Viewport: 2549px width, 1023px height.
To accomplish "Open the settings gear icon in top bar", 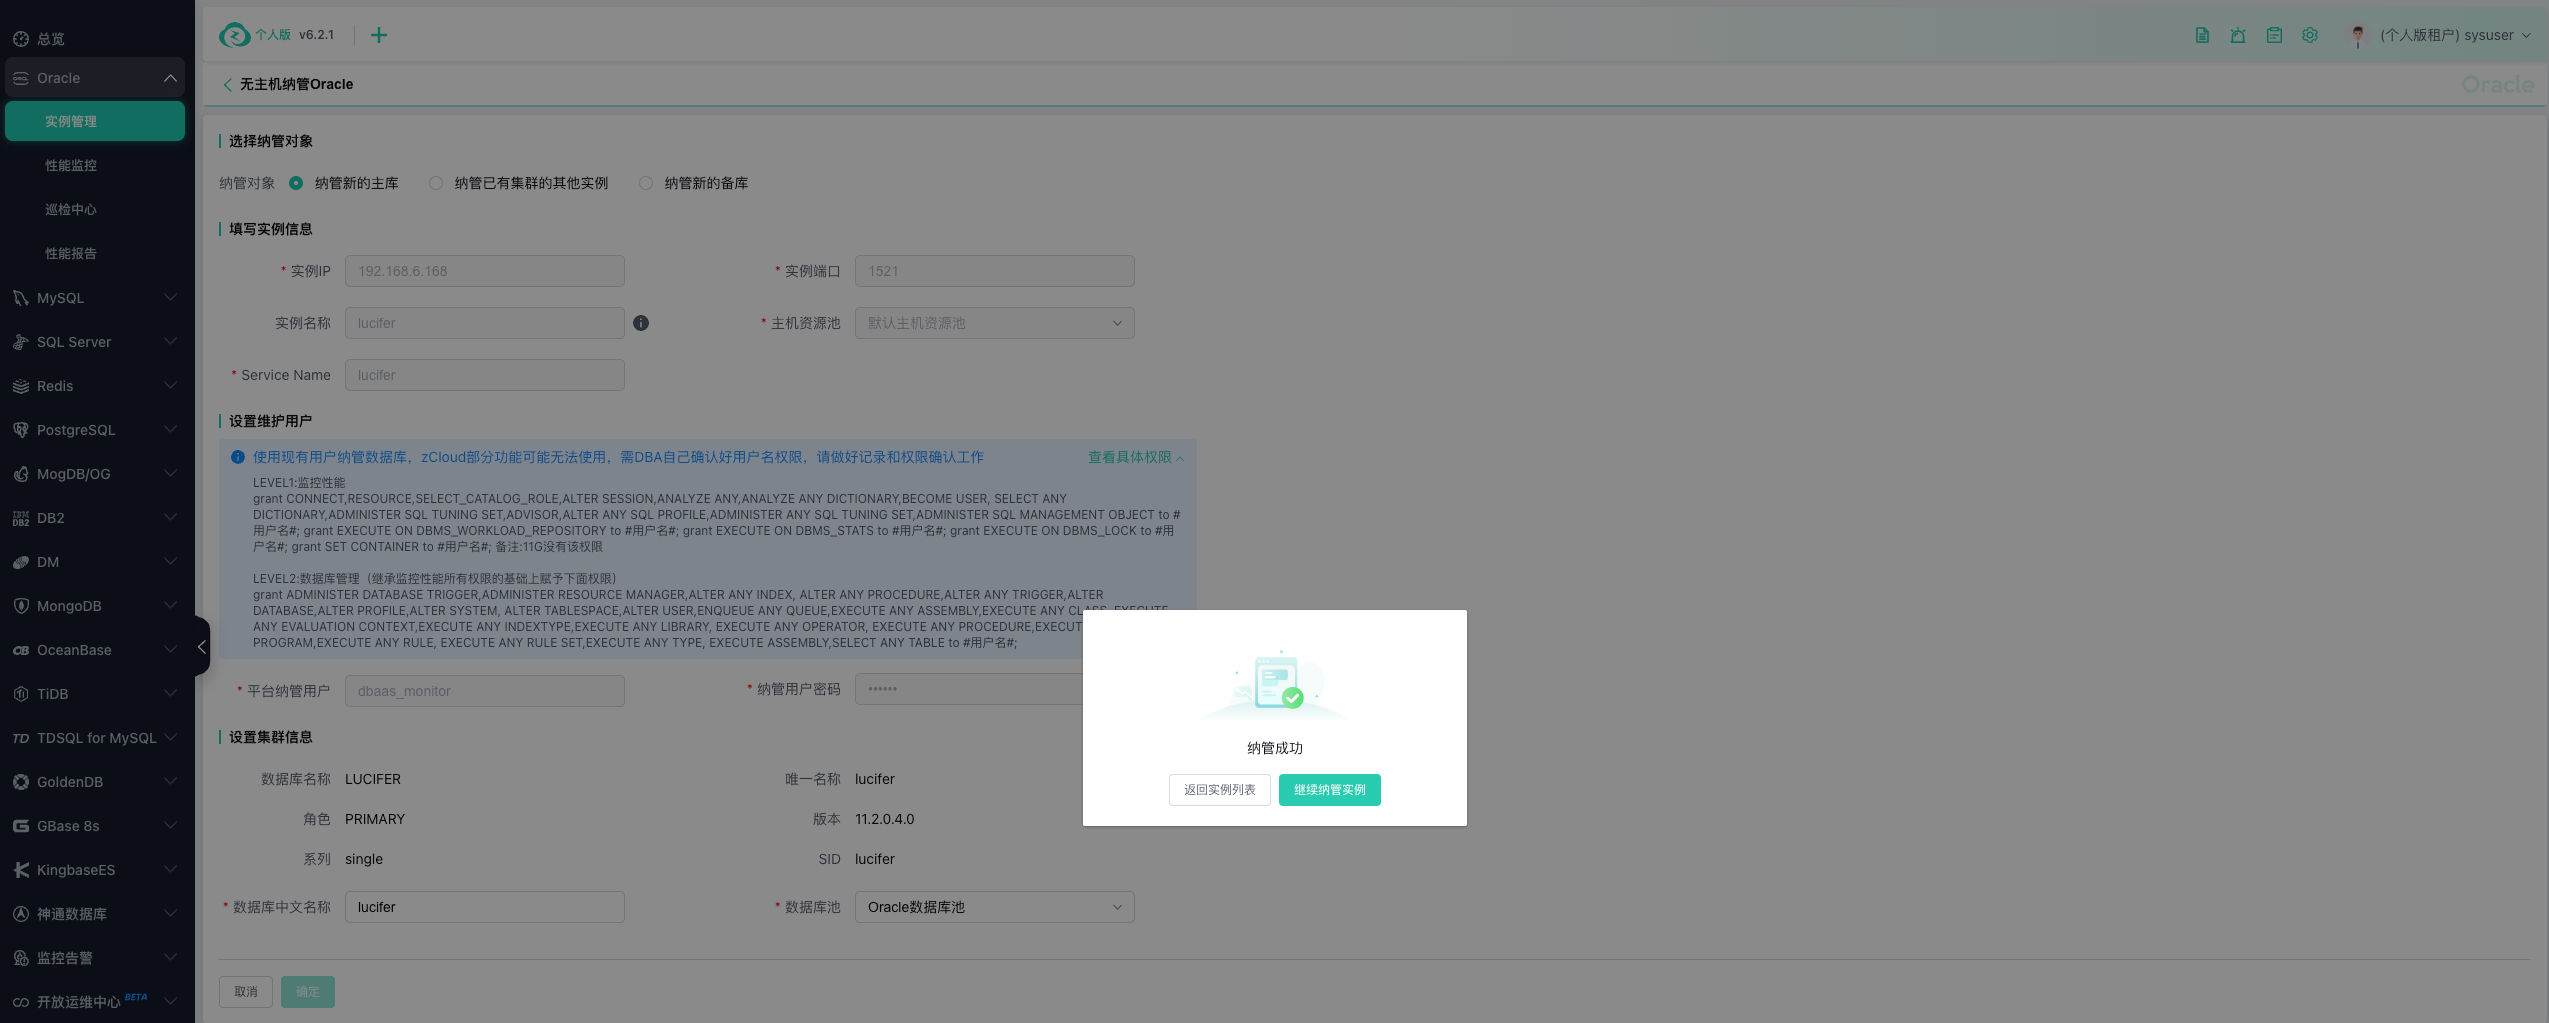I will pos(2310,35).
